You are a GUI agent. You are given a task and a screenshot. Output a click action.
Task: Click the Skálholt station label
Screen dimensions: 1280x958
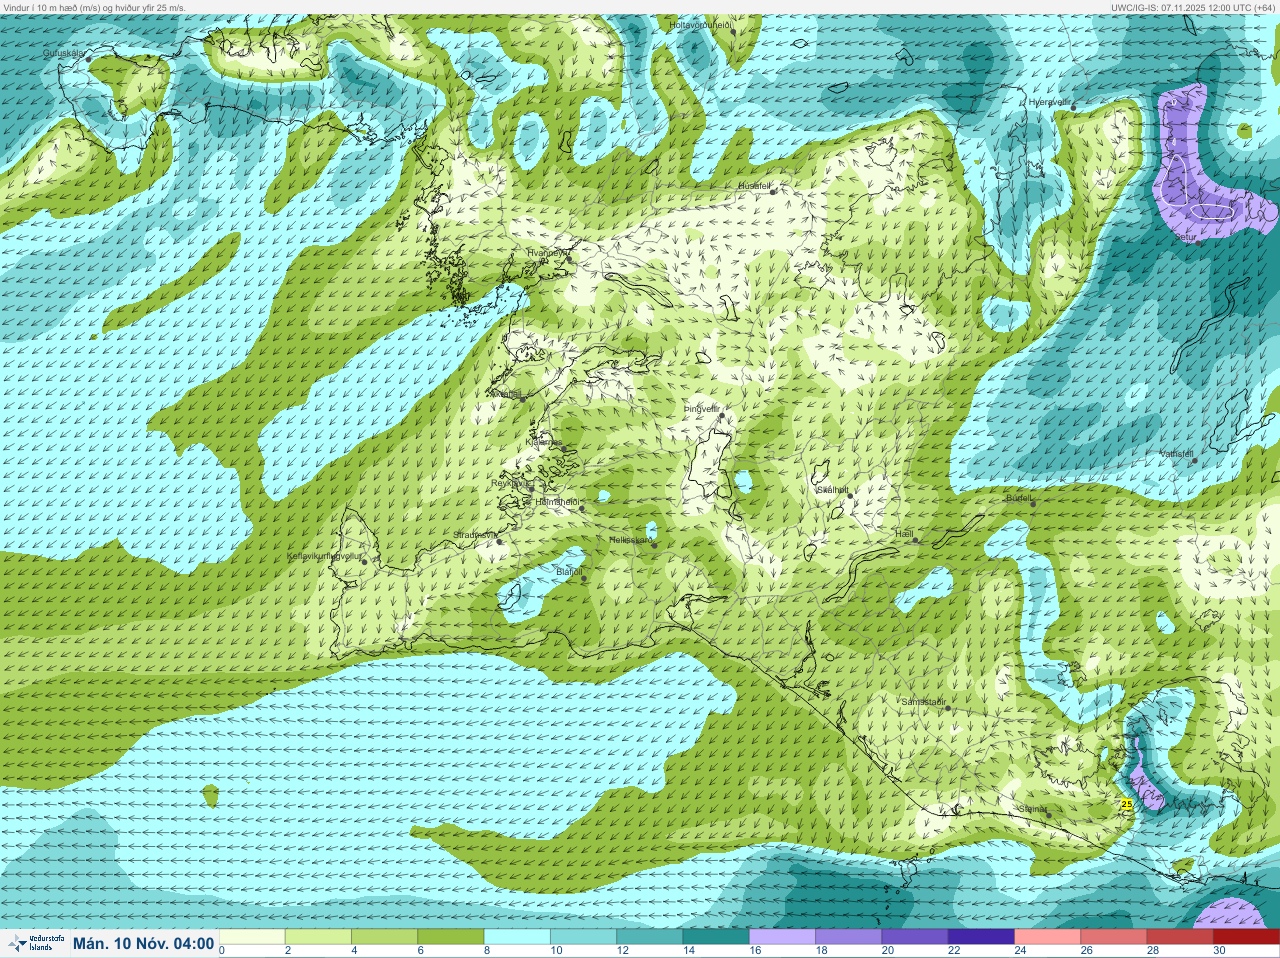(x=832, y=490)
